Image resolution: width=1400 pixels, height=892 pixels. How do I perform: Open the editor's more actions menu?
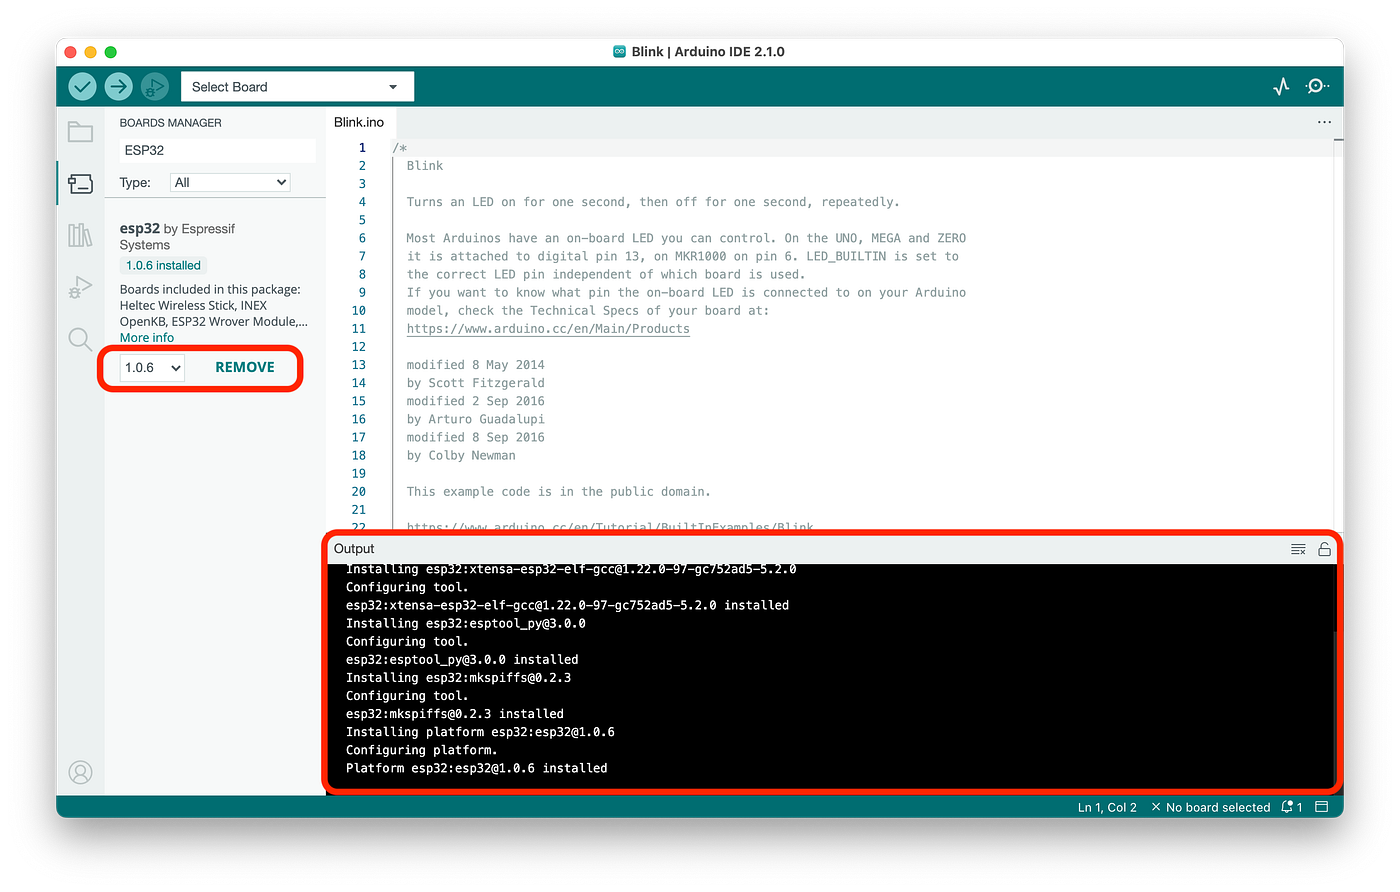click(x=1324, y=121)
